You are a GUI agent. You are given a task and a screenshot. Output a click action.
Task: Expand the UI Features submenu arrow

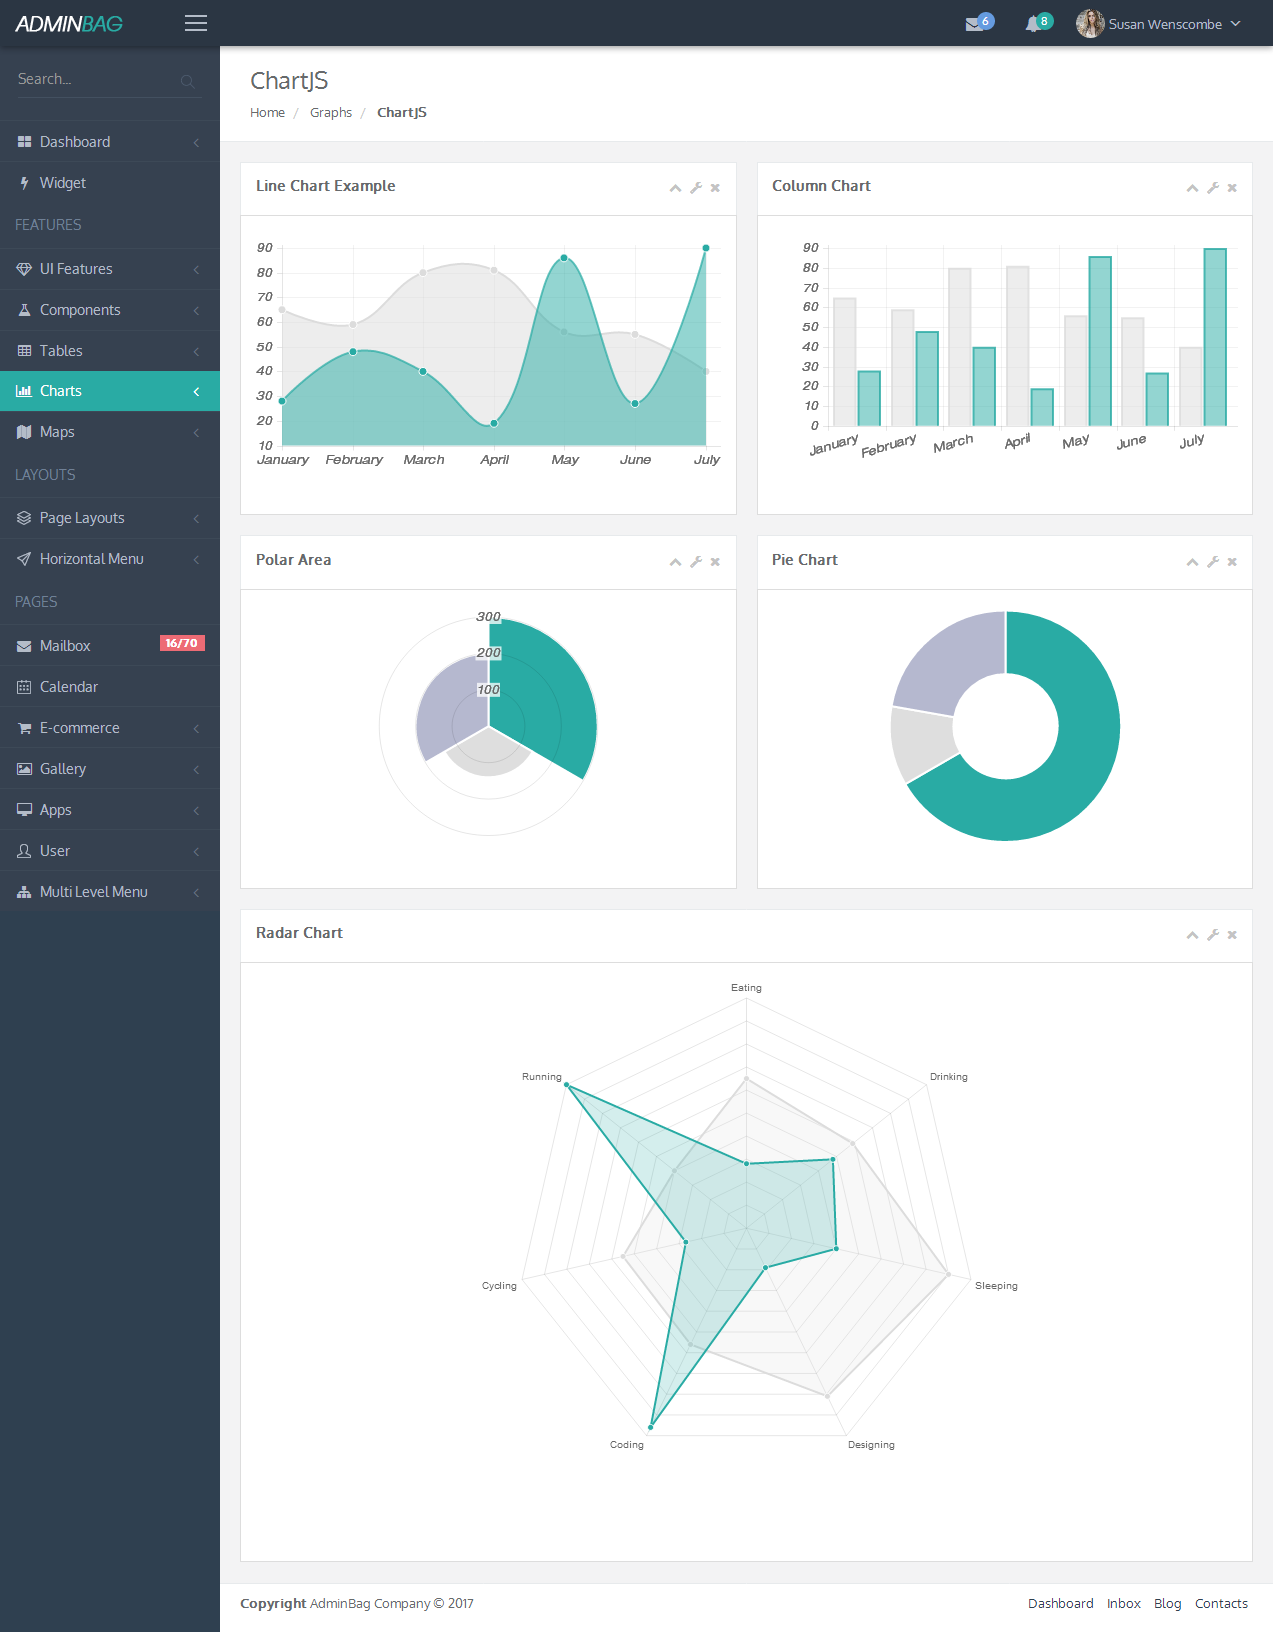point(196,270)
